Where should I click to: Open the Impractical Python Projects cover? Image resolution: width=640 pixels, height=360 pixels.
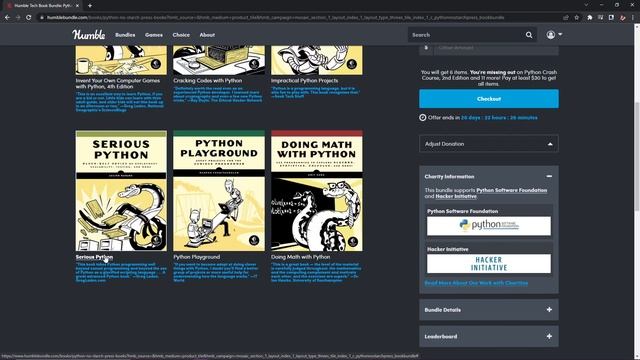click(x=317, y=60)
